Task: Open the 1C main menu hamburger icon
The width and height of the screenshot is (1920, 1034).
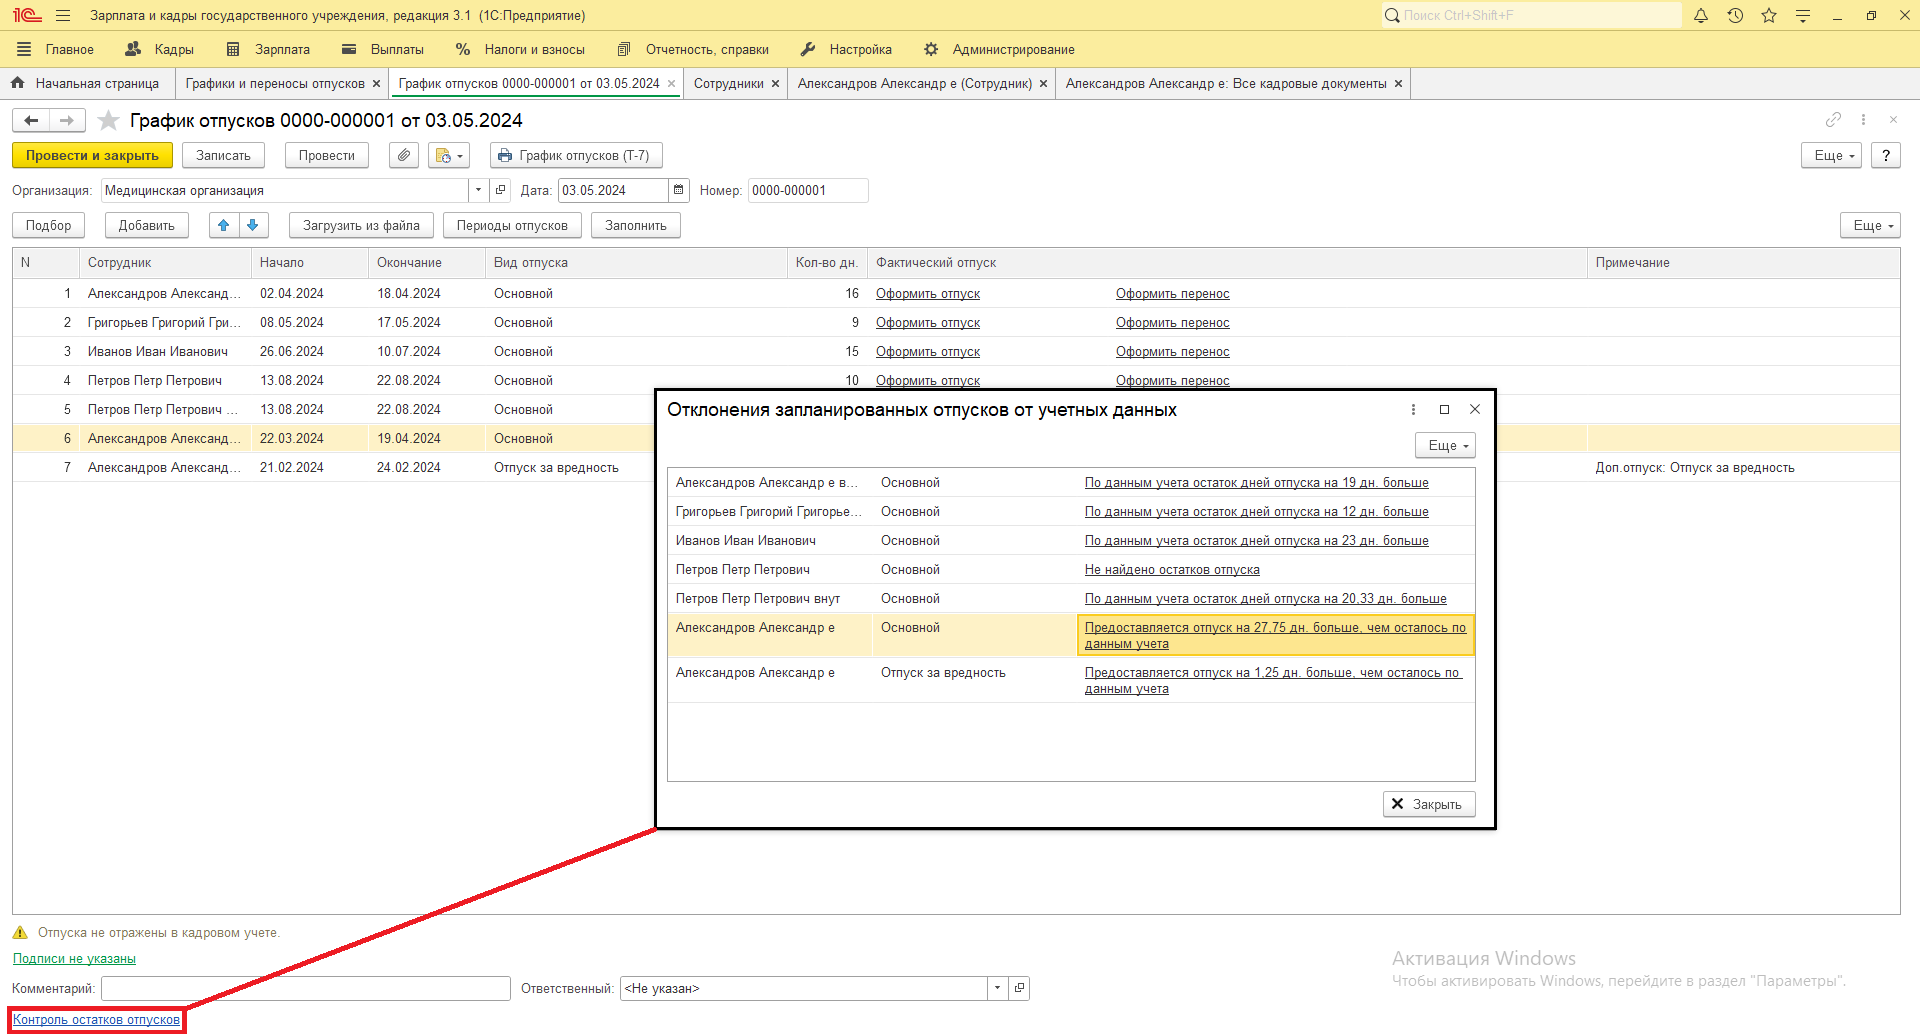Action: [63, 16]
